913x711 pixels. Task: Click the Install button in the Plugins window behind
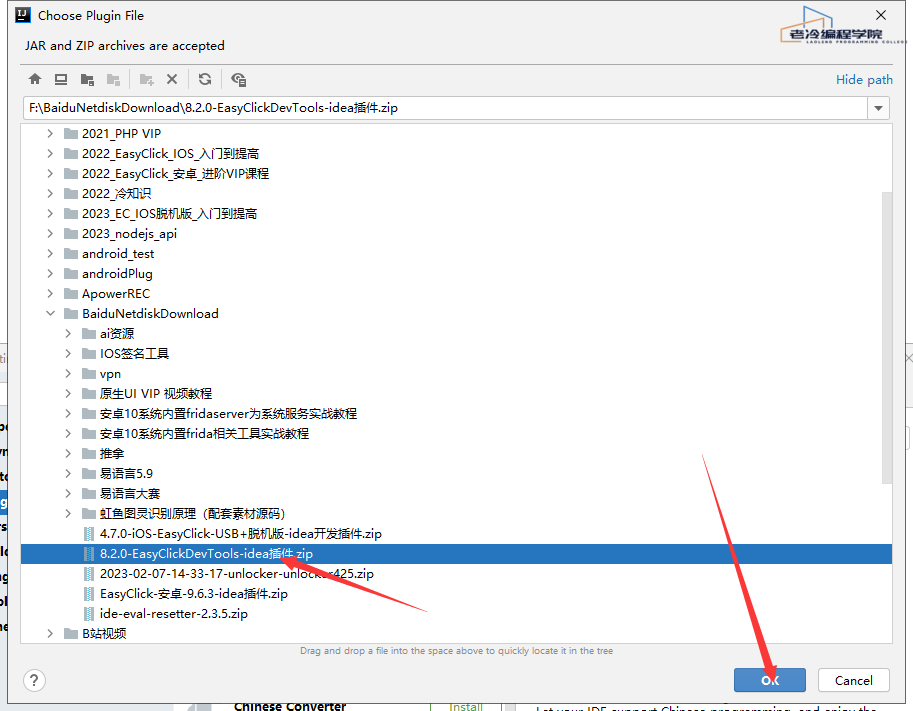[x=466, y=706]
